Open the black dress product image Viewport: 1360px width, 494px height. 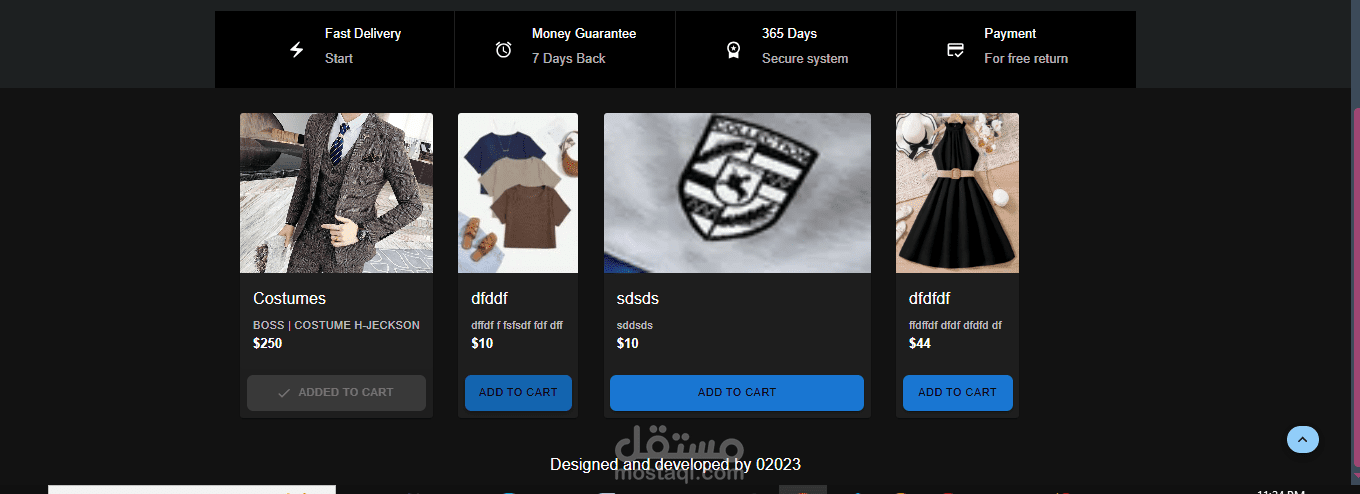click(957, 193)
